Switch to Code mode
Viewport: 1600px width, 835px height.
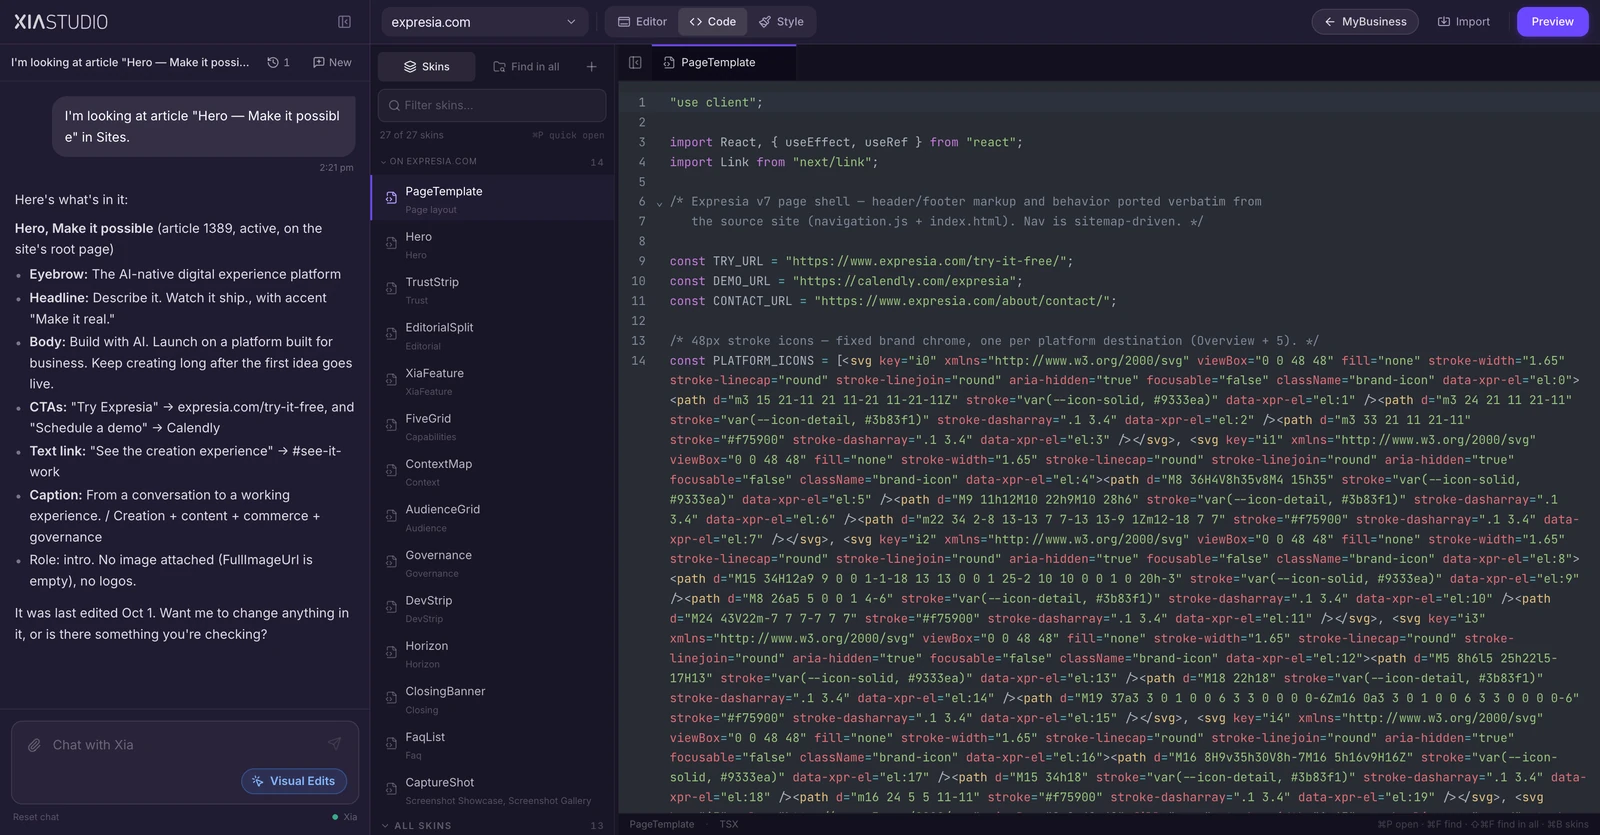tap(712, 22)
